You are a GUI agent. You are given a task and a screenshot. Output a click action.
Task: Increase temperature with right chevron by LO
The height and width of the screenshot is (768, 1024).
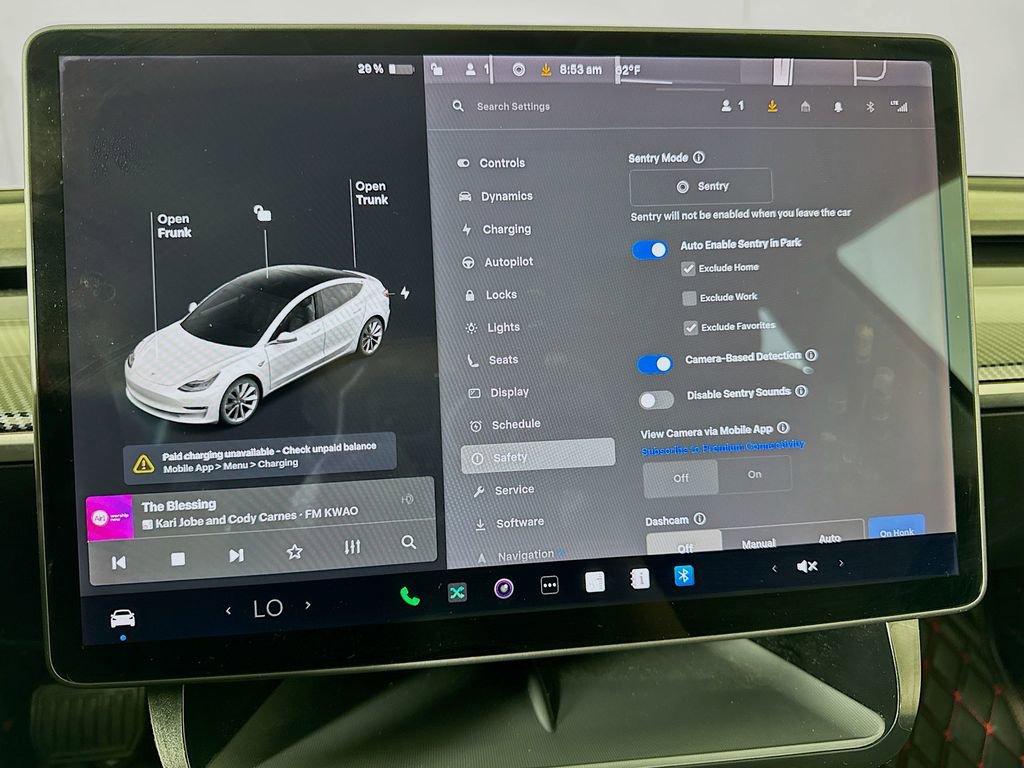tap(308, 605)
